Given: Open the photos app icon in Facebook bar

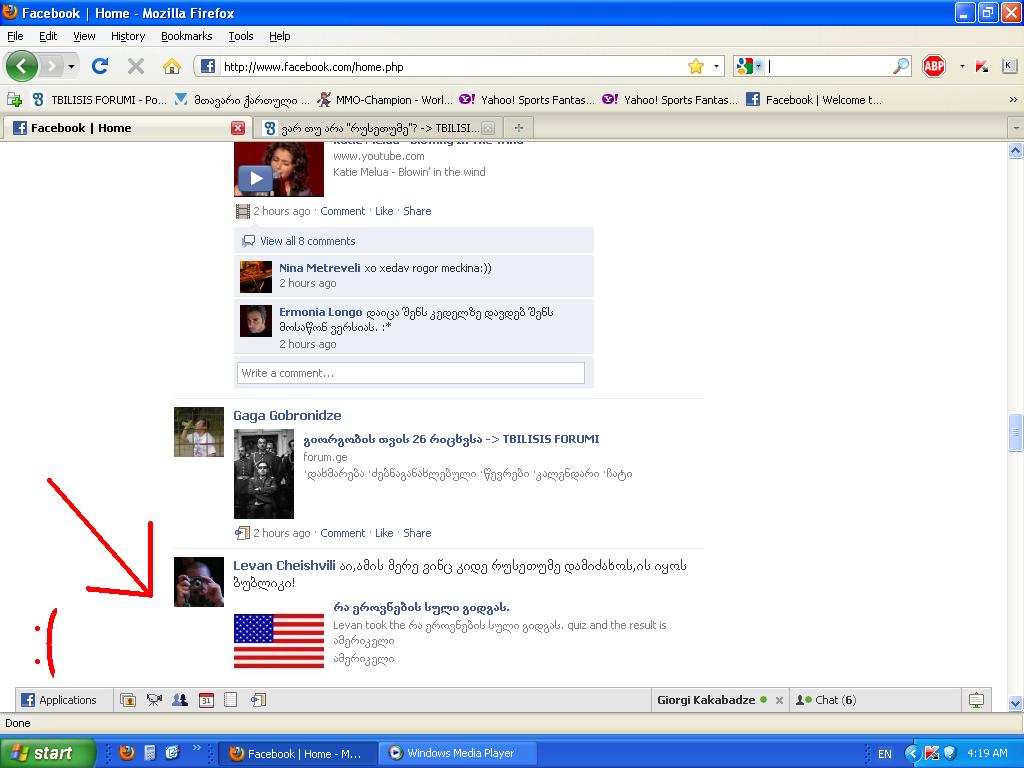Looking at the screenshot, I should pos(128,700).
